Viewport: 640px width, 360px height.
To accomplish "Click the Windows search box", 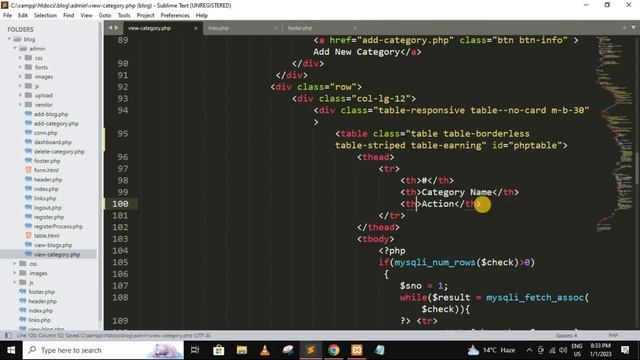I will click(103, 350).
